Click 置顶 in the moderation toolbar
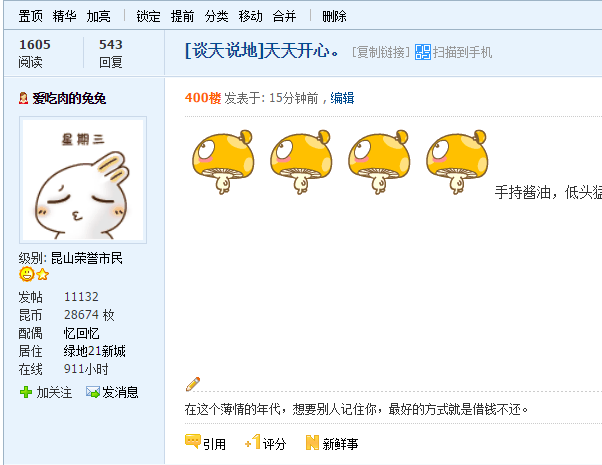 31,17
